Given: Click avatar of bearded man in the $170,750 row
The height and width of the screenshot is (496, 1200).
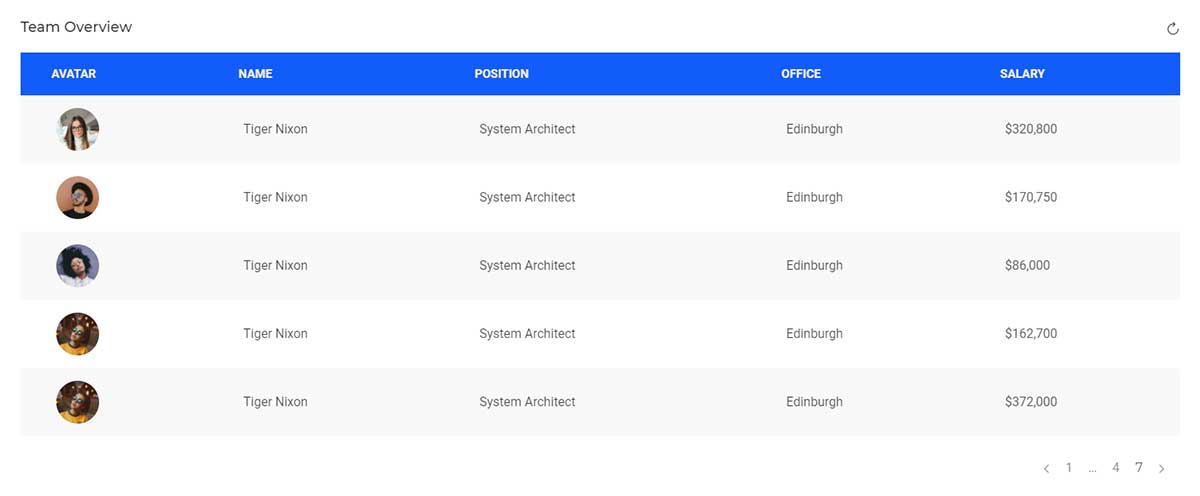Looking at the screenshot, I should tap(78, 197).
